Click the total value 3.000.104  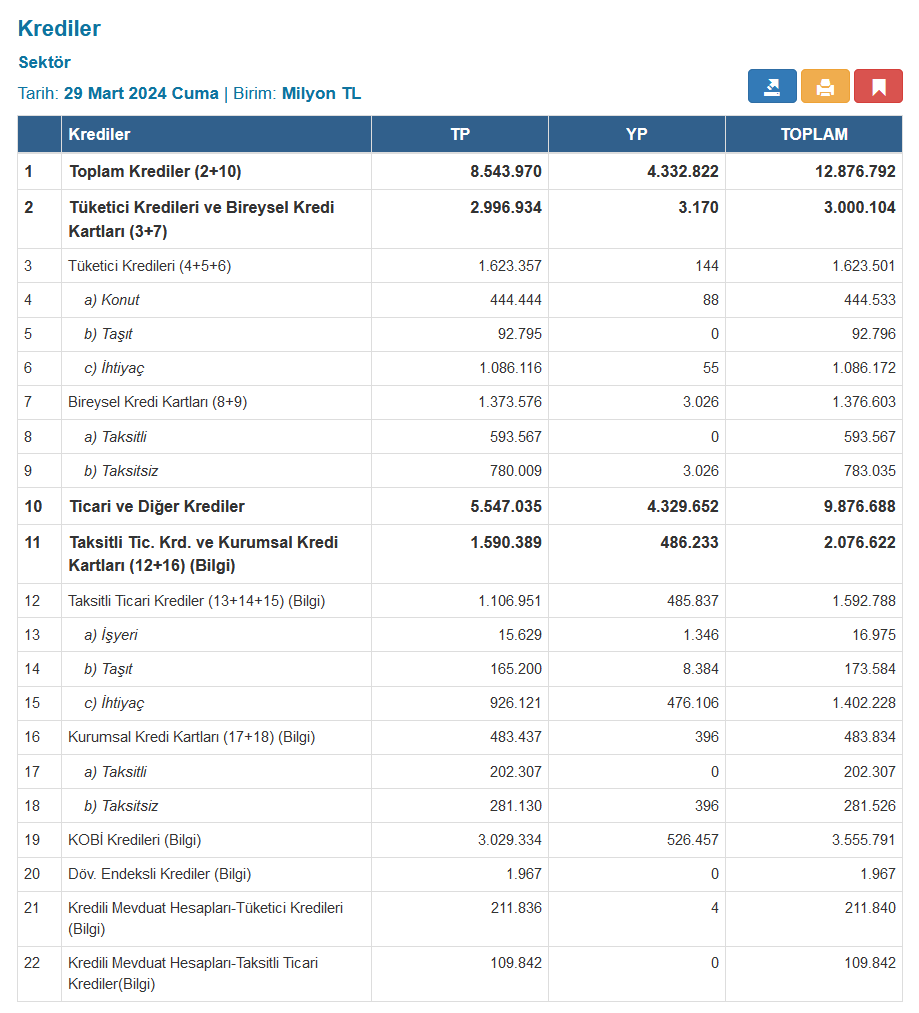(x=860, y=207)
